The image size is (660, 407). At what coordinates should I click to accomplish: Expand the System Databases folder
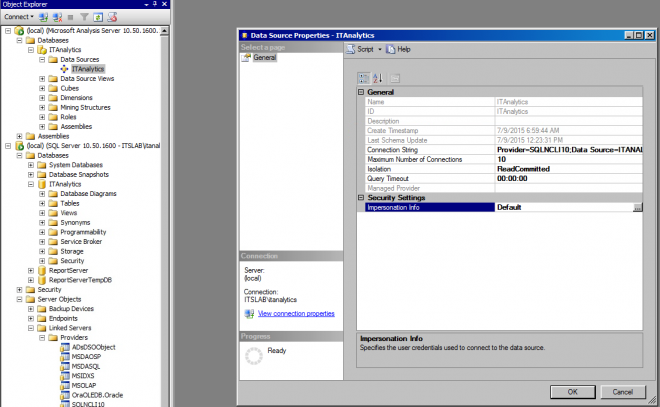(x=31, y=165)
